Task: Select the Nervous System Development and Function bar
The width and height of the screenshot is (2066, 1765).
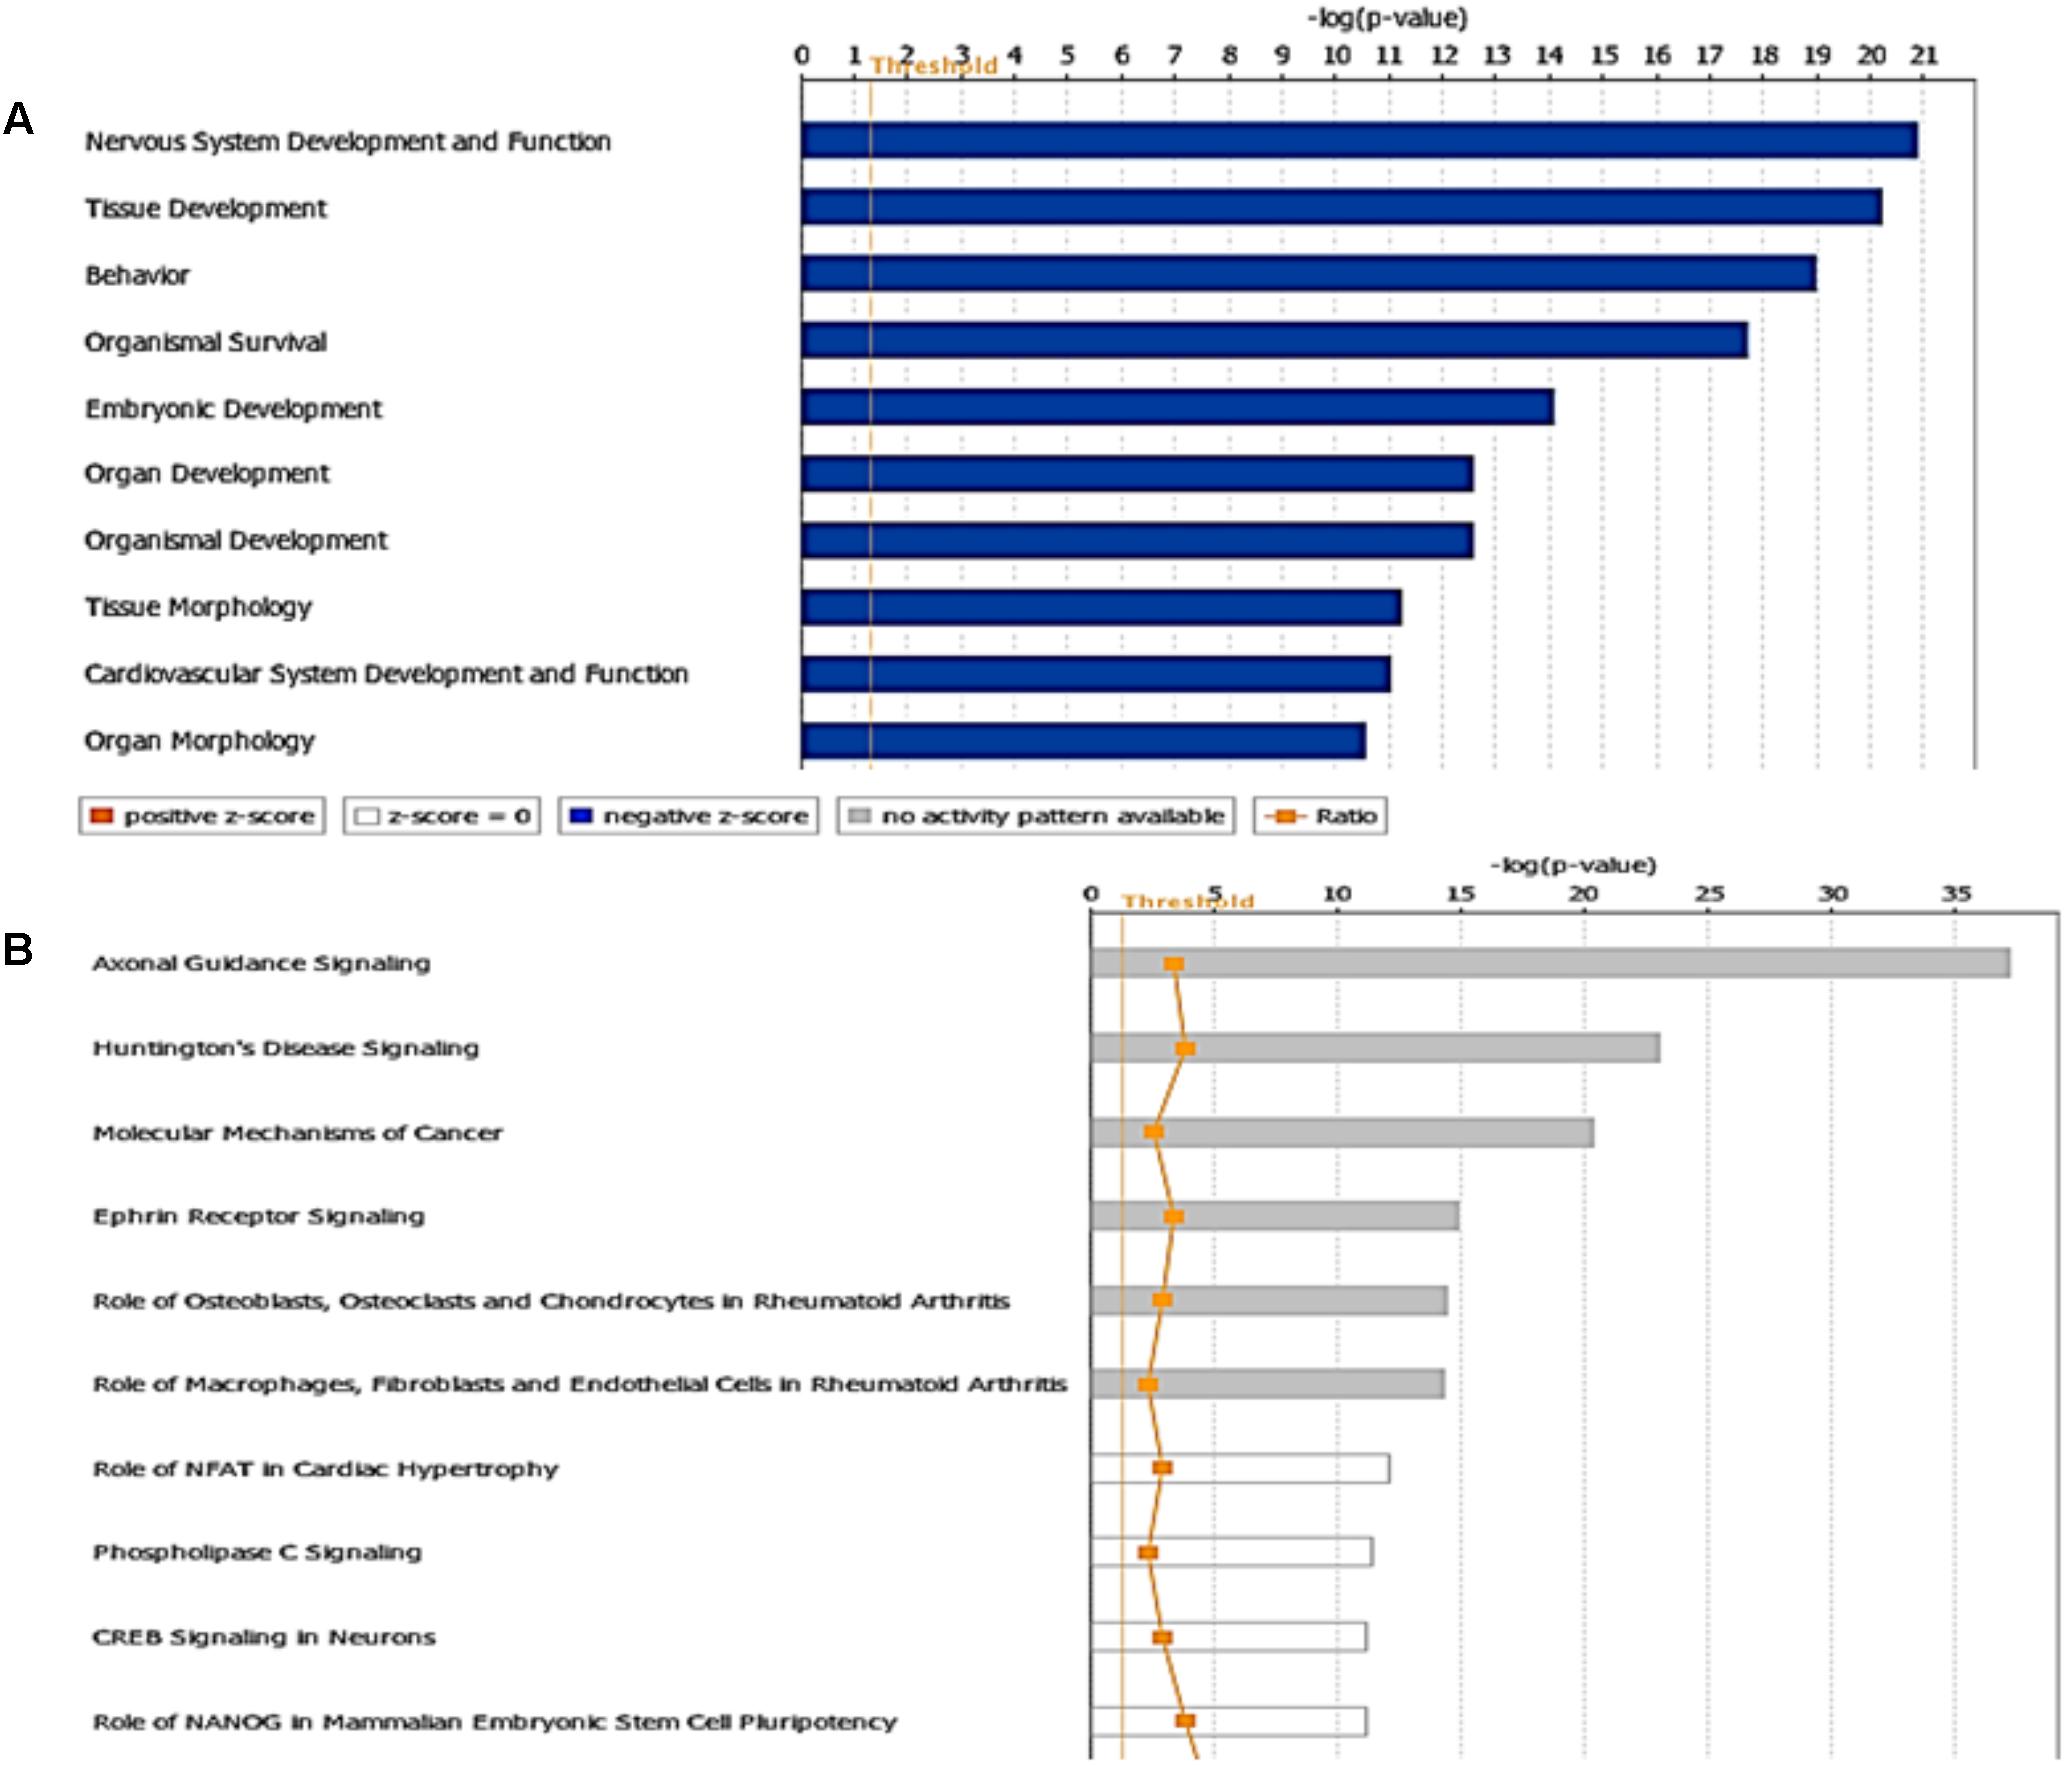Action: point(1360,141)
